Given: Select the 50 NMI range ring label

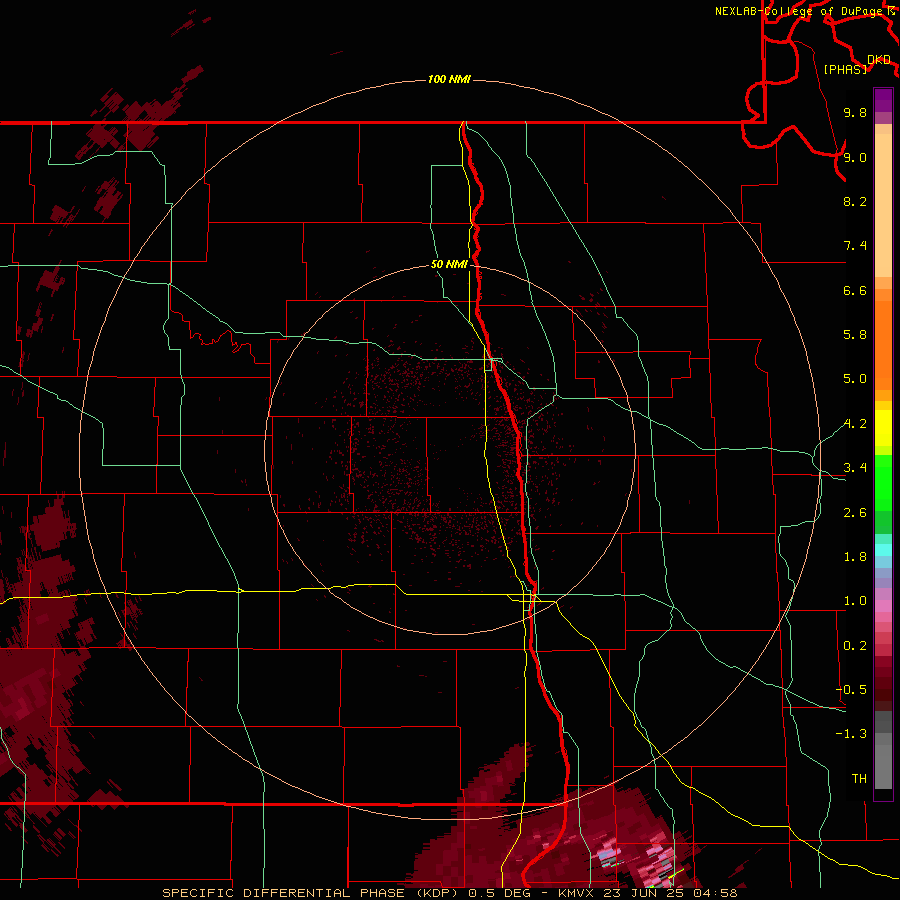Looking at the screenshot, I should pos(449,264).
